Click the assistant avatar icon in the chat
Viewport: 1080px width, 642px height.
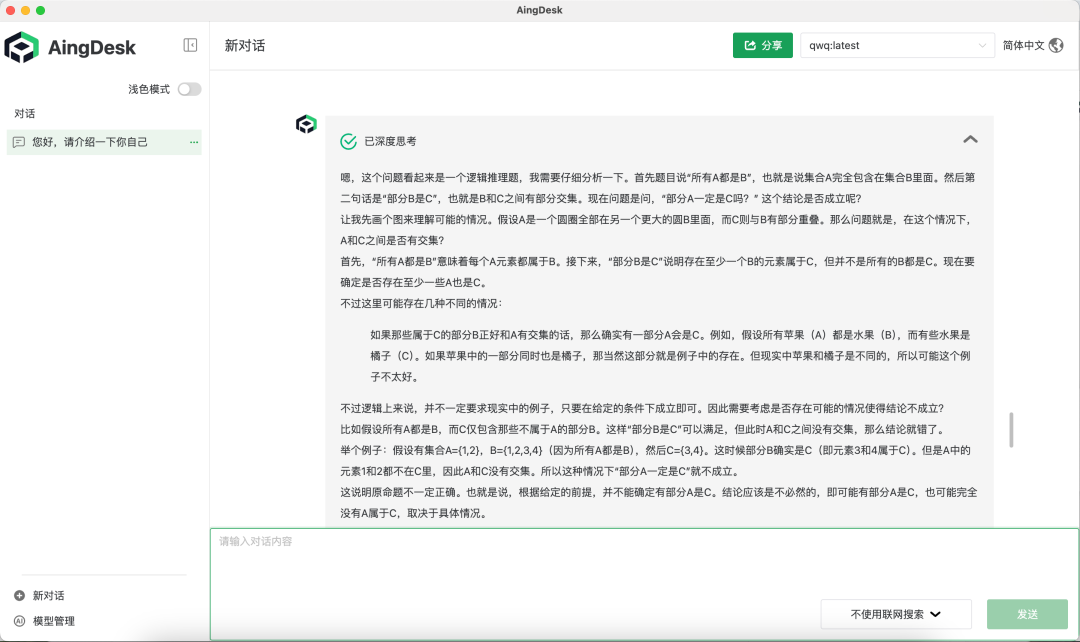tap(306, 125)
